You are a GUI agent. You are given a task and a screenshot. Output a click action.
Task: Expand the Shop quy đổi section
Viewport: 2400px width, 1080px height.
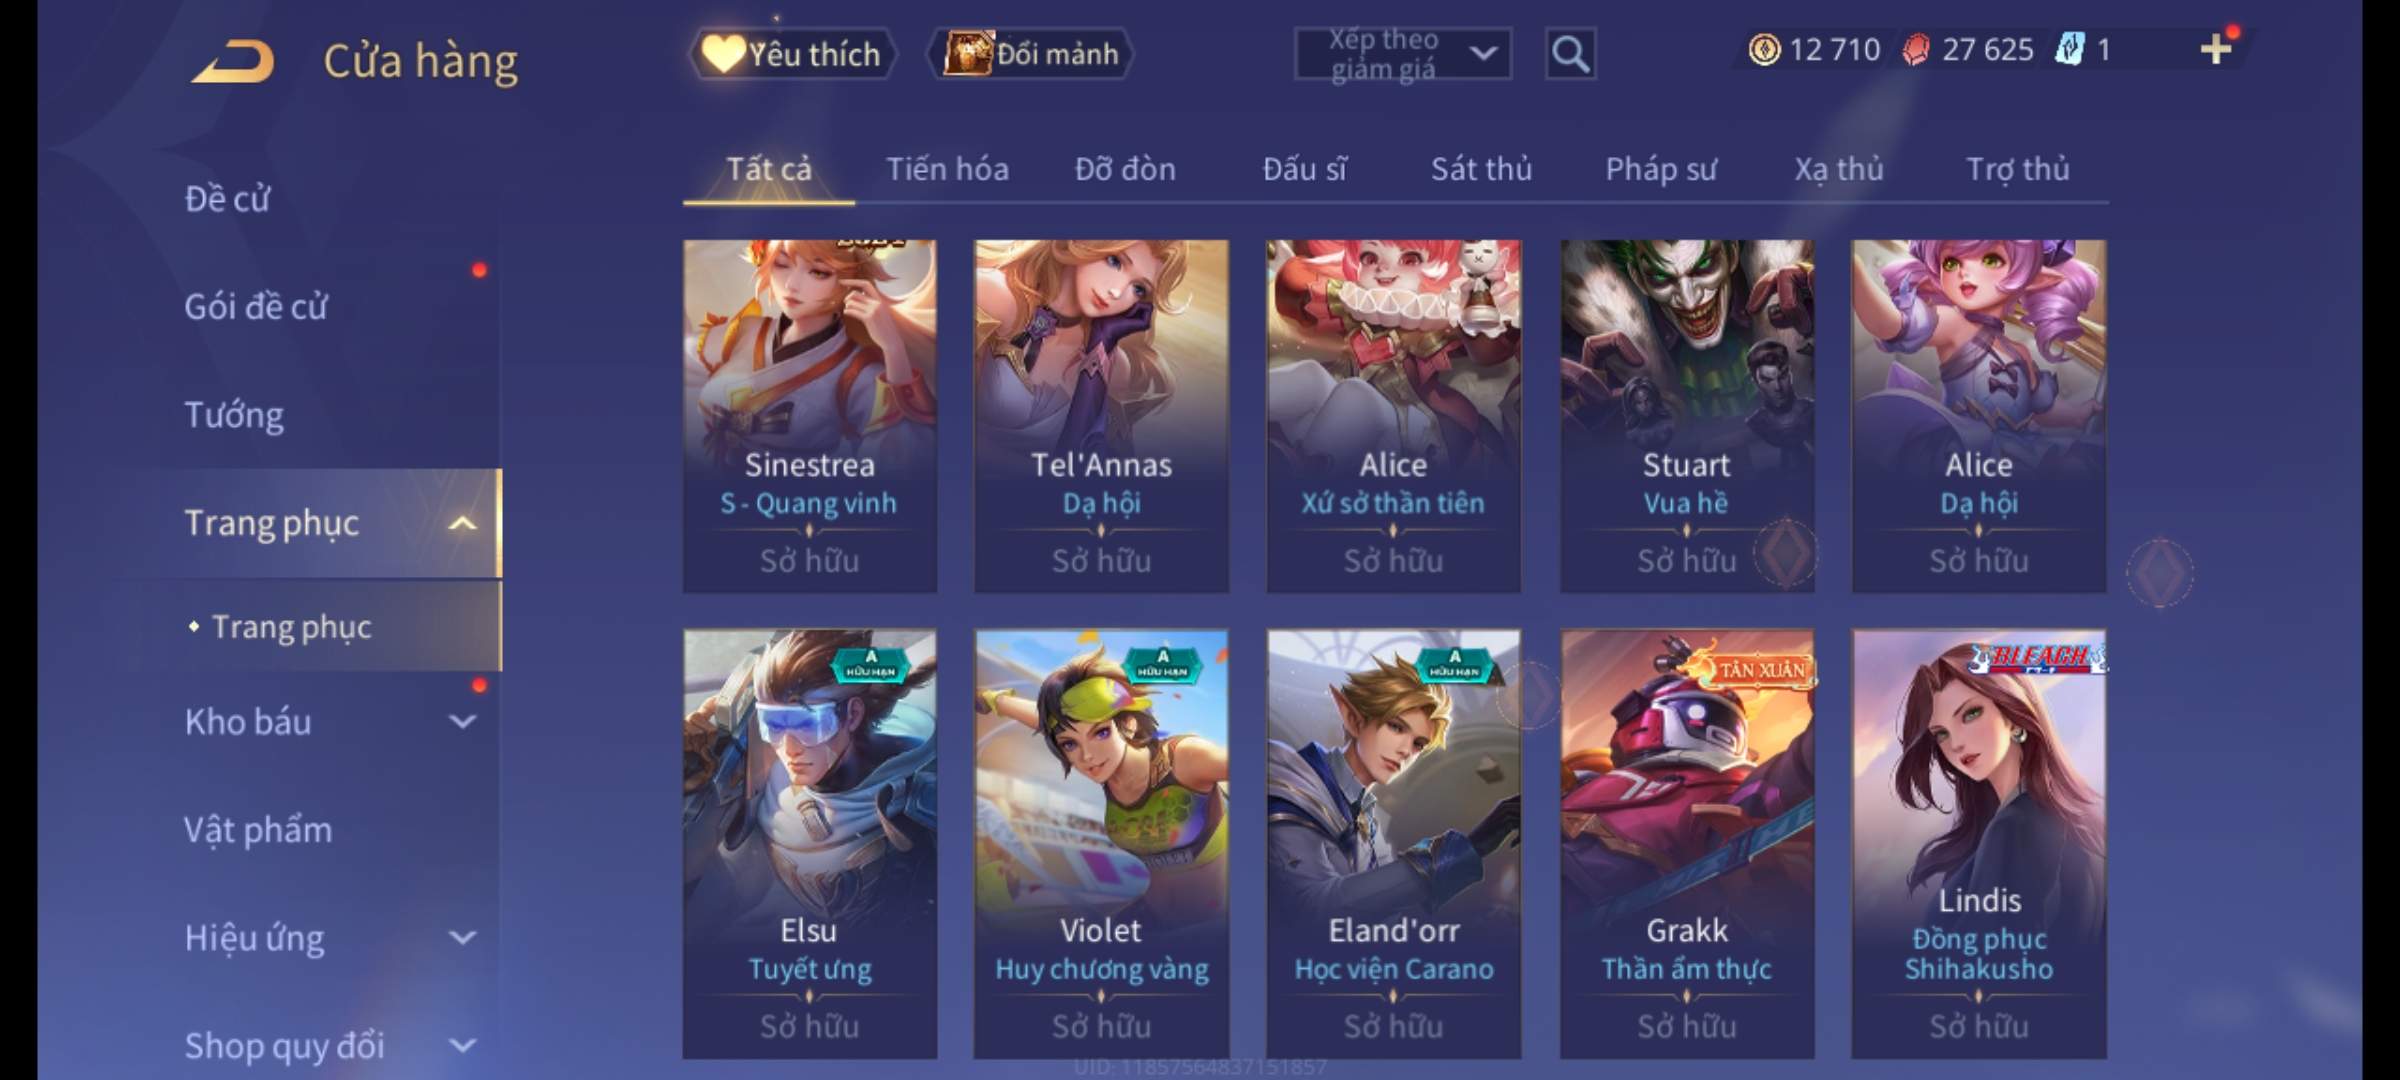click(462, 1045)
